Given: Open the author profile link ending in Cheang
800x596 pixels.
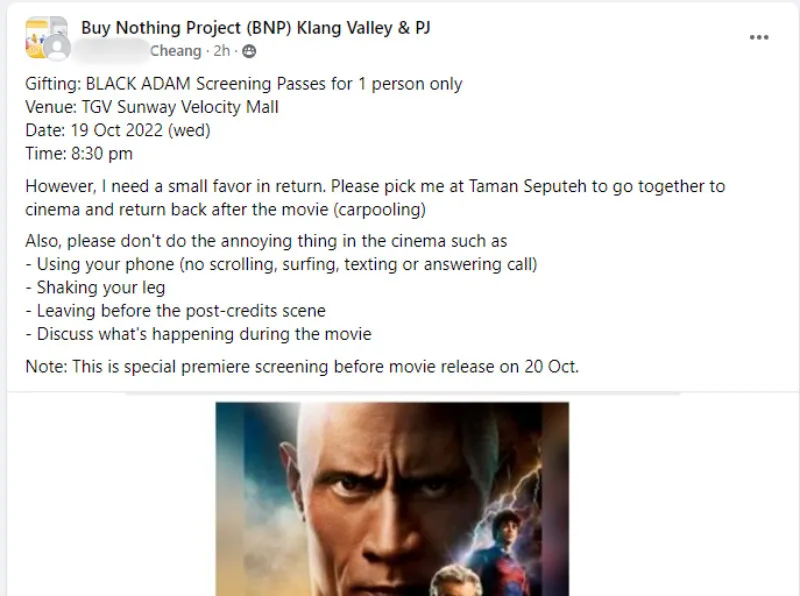Looking at the screenshot, I should [x=175, y=51].
